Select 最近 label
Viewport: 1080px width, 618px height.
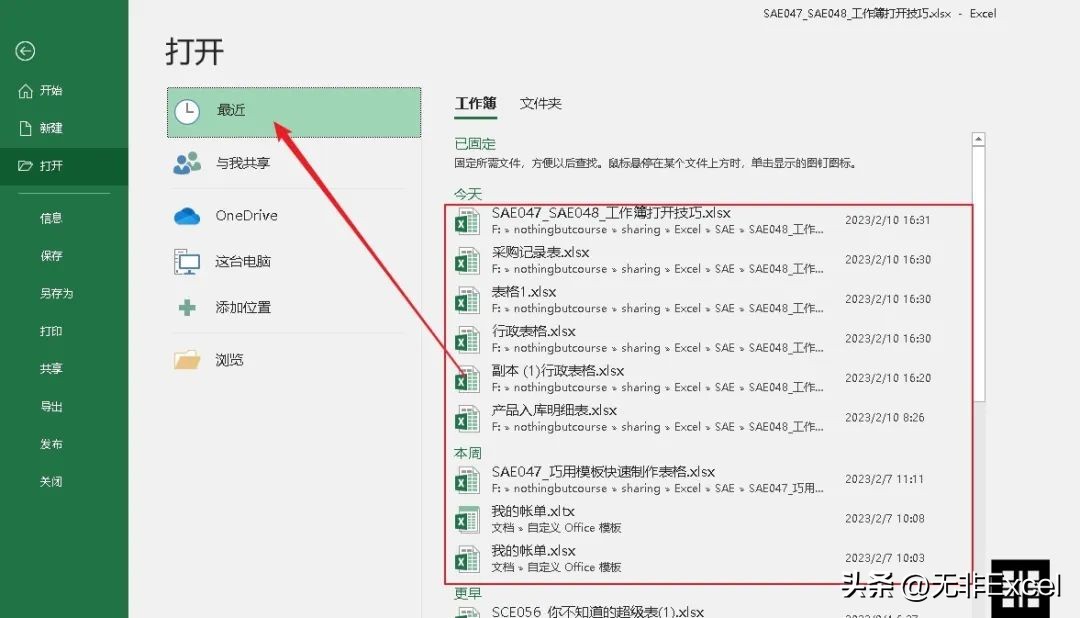point(231,110)
